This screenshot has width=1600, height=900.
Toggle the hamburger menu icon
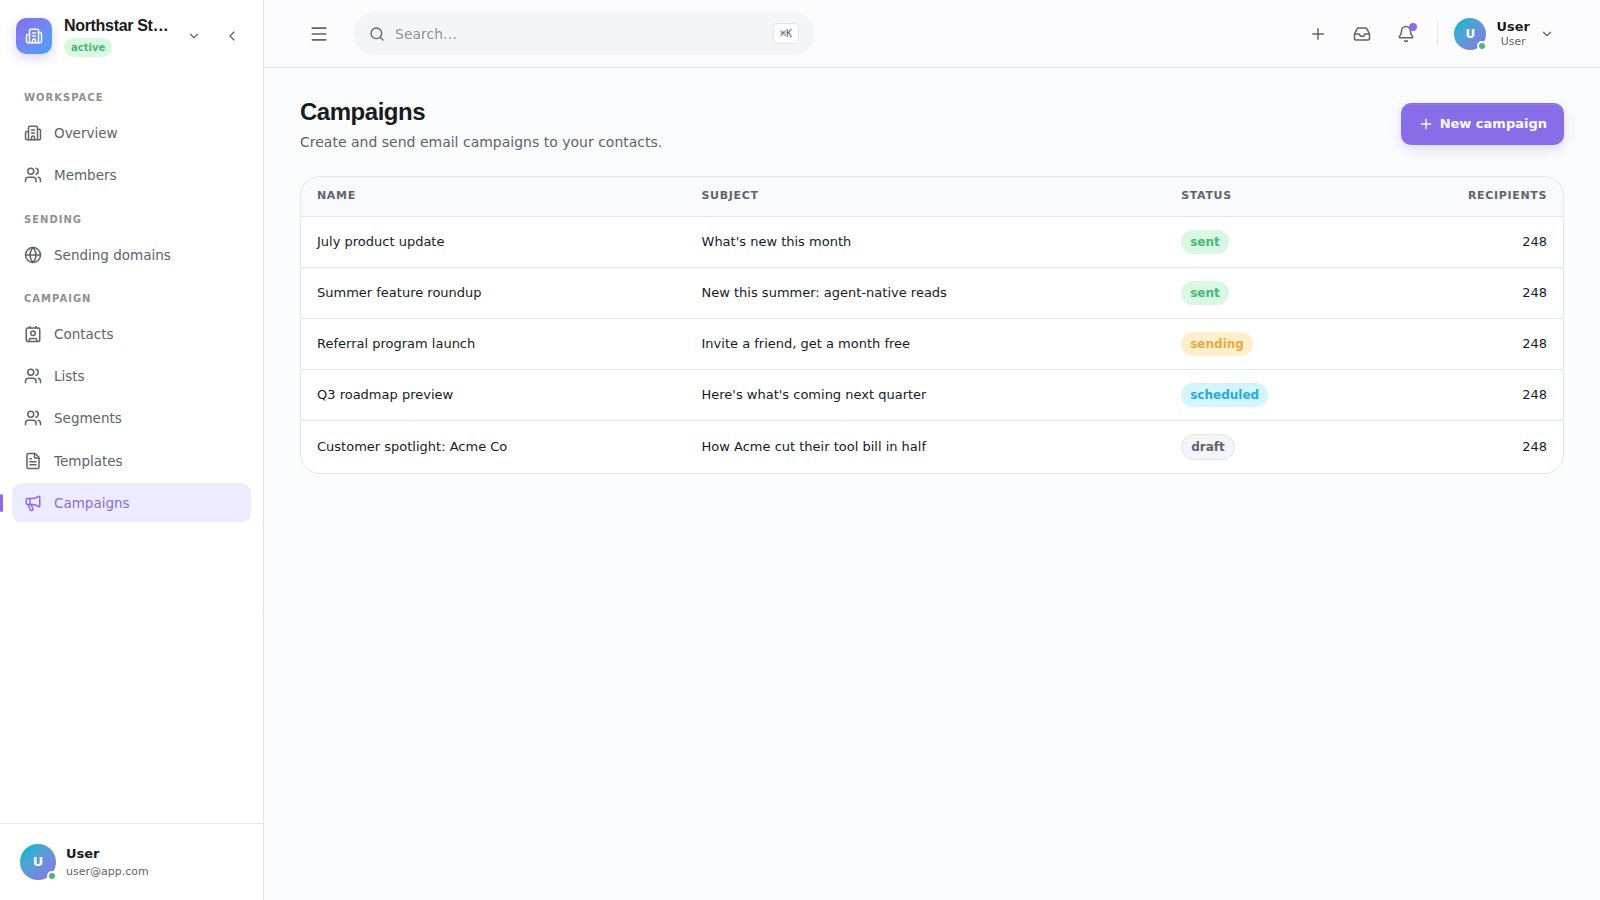pyautogui.click(x=319, y=34)
